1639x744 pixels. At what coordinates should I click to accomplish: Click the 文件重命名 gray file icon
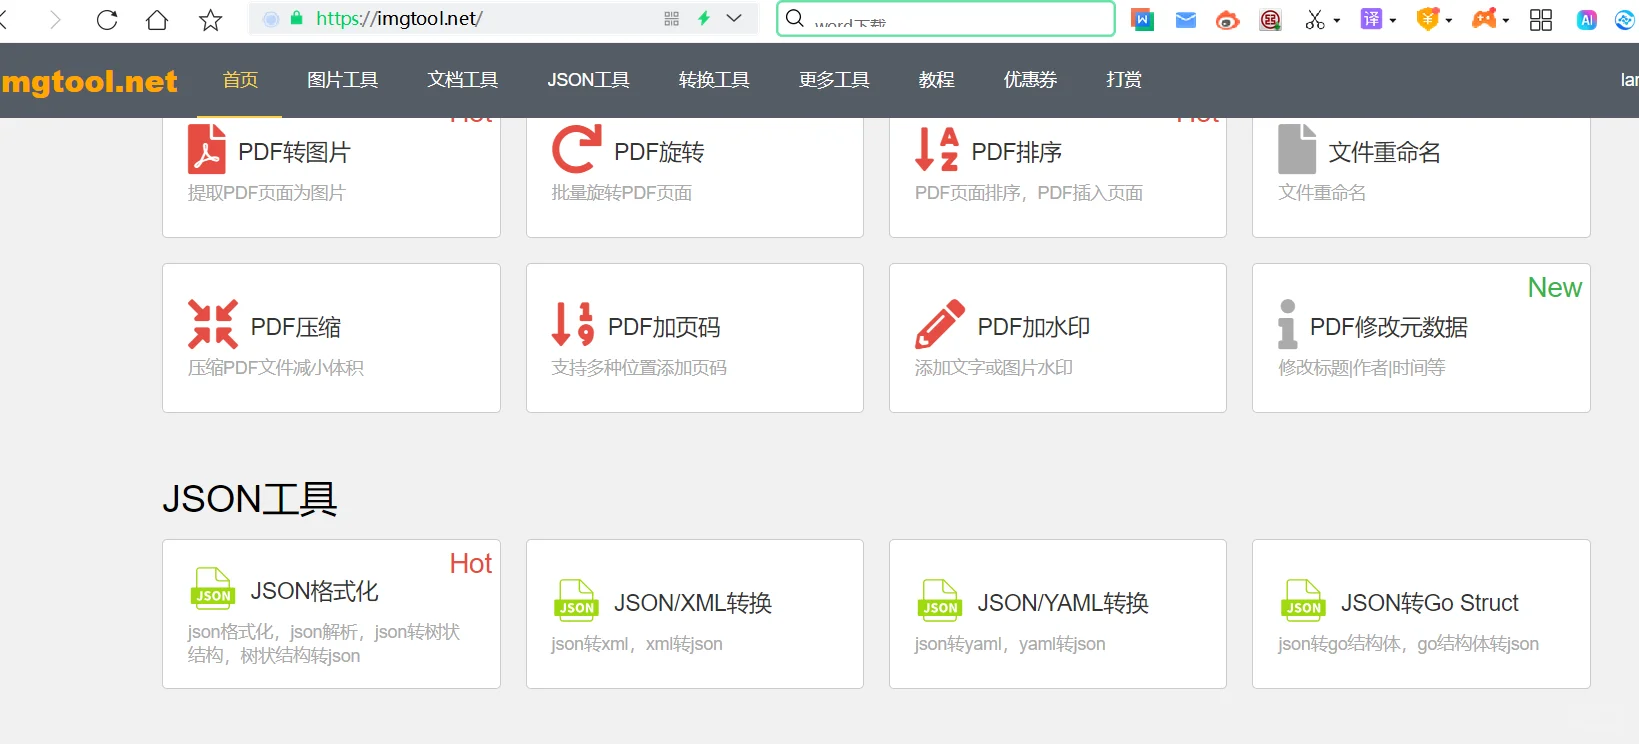(1297, 149)
